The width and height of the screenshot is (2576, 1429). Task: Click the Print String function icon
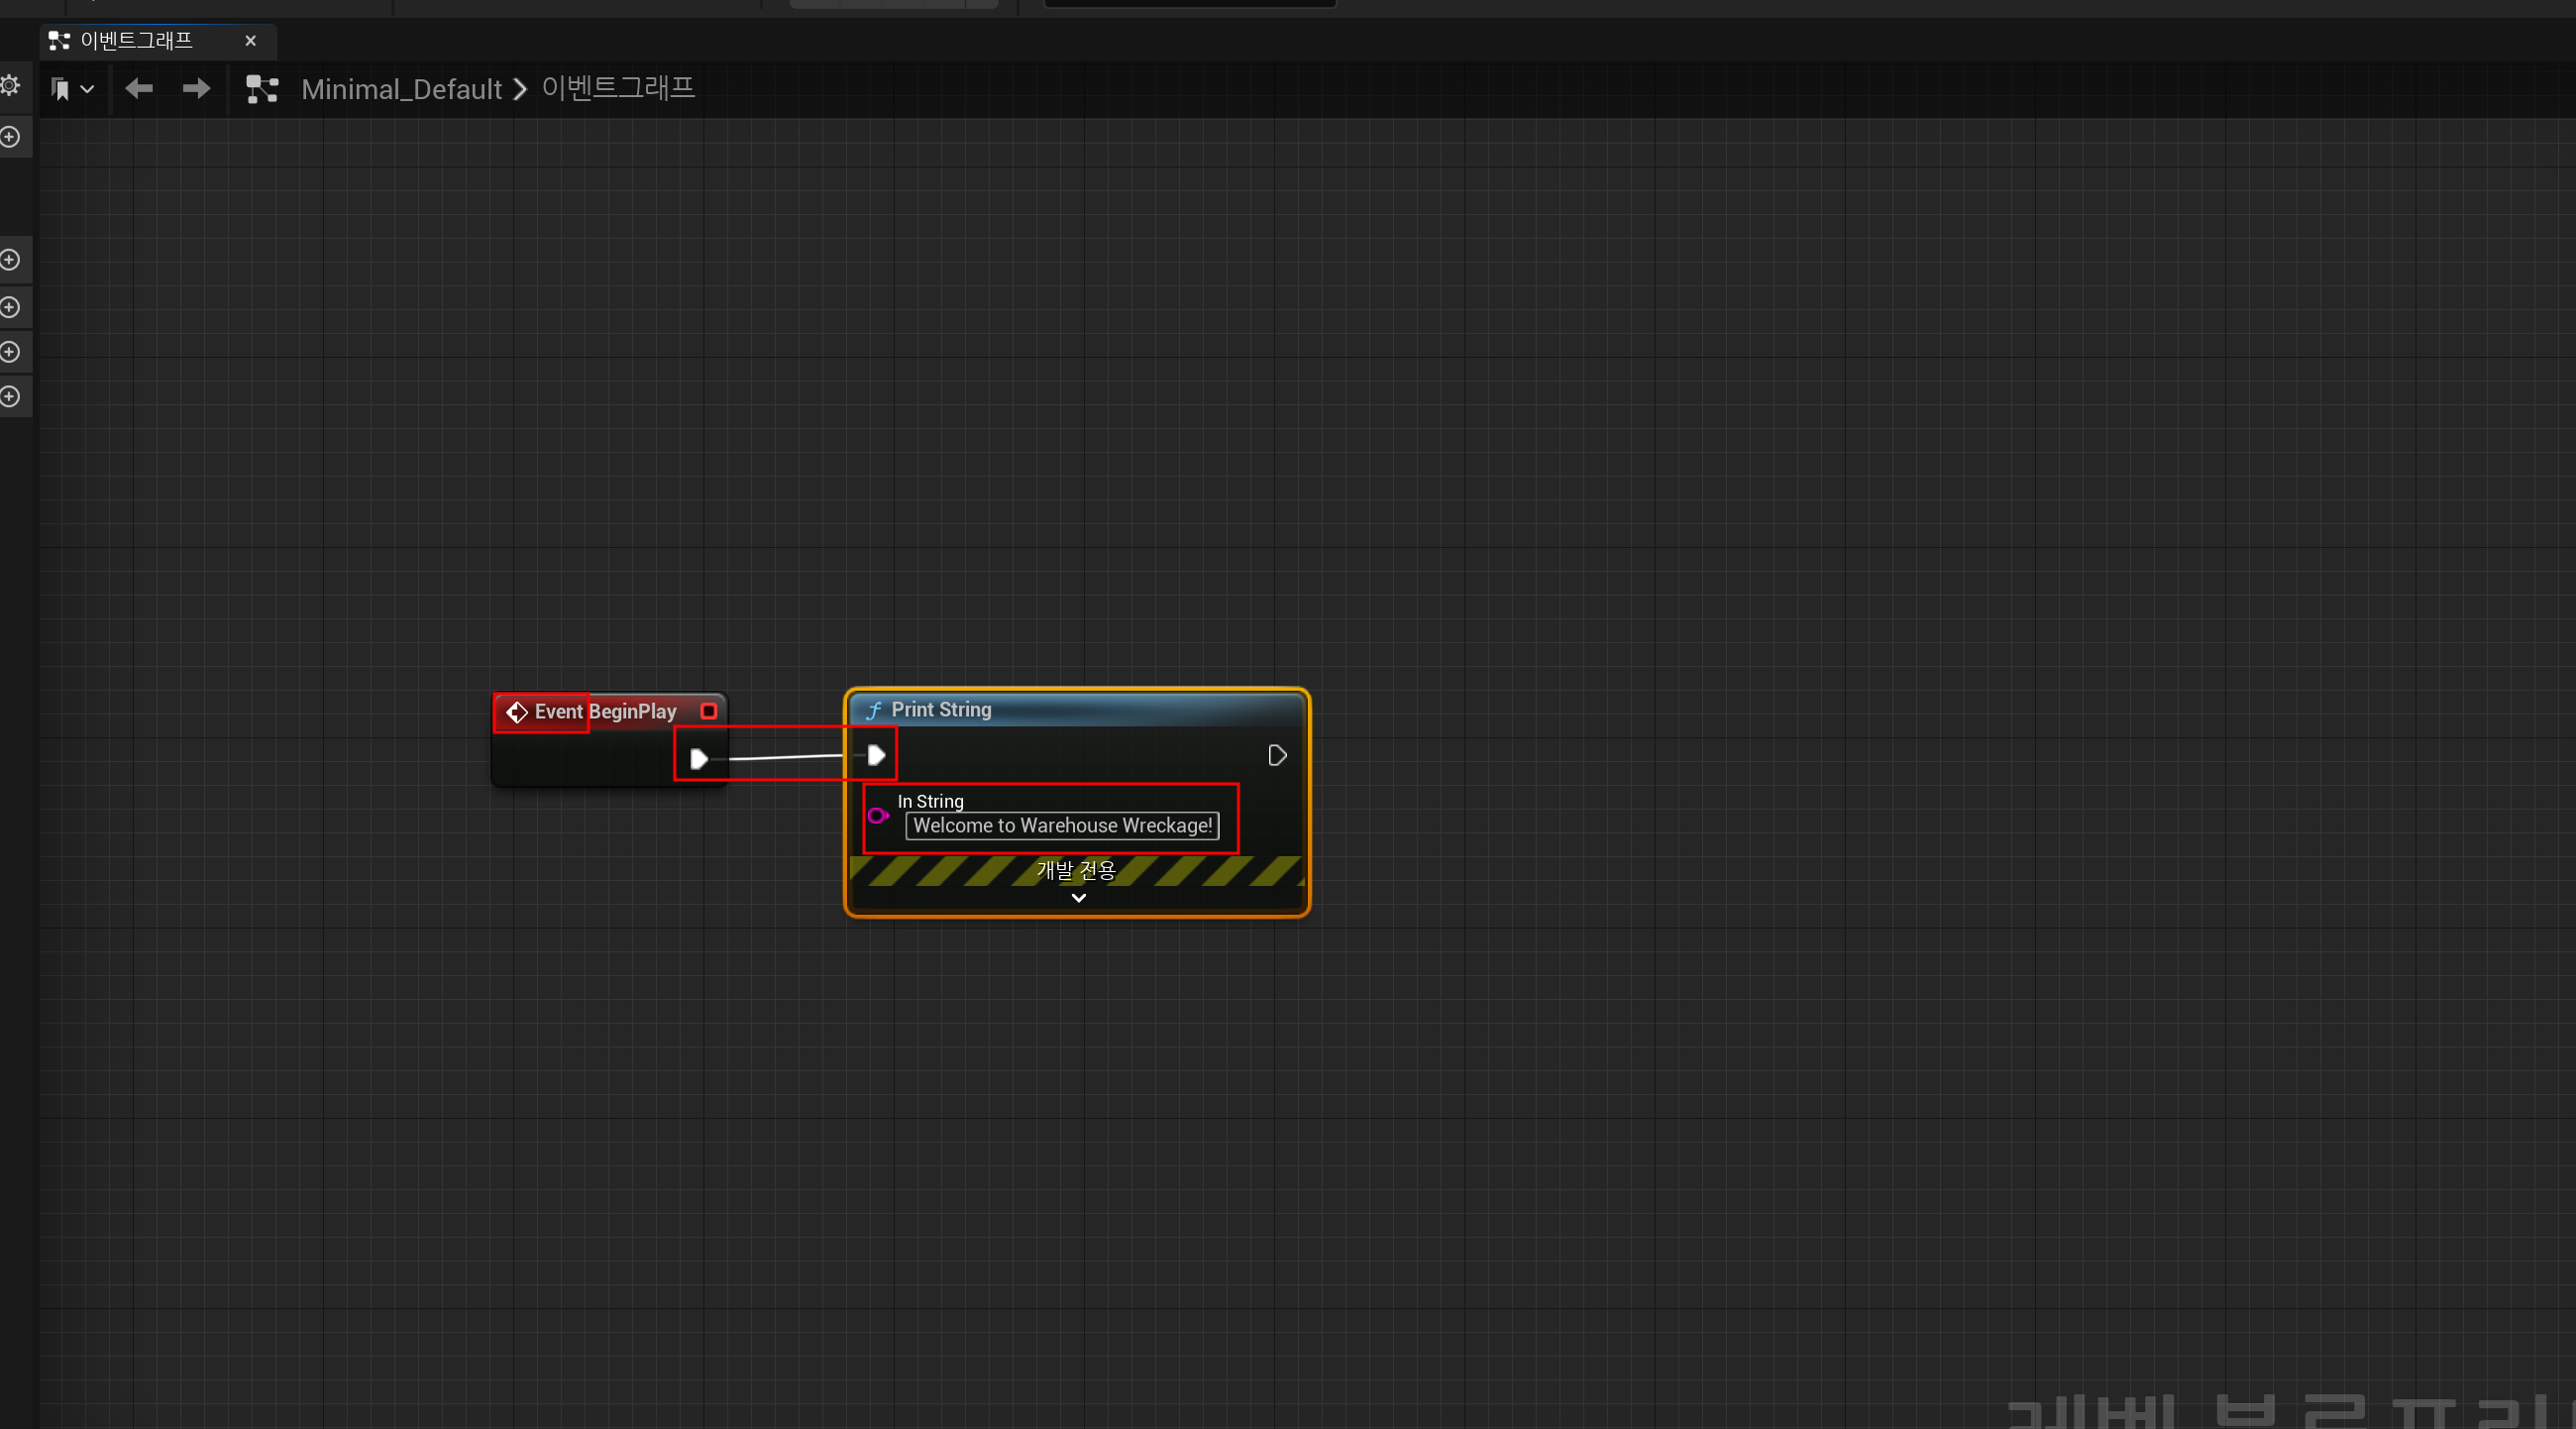click(x=873, y=710)
